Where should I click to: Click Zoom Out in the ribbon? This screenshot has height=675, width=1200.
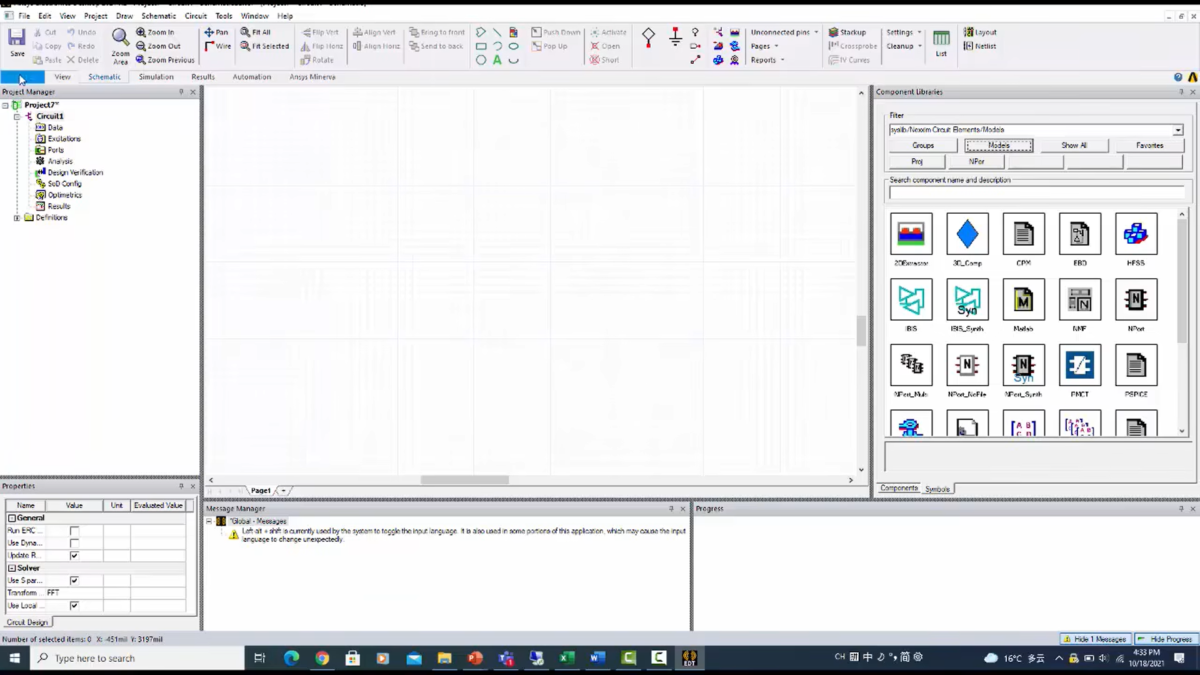click(158, 46)
